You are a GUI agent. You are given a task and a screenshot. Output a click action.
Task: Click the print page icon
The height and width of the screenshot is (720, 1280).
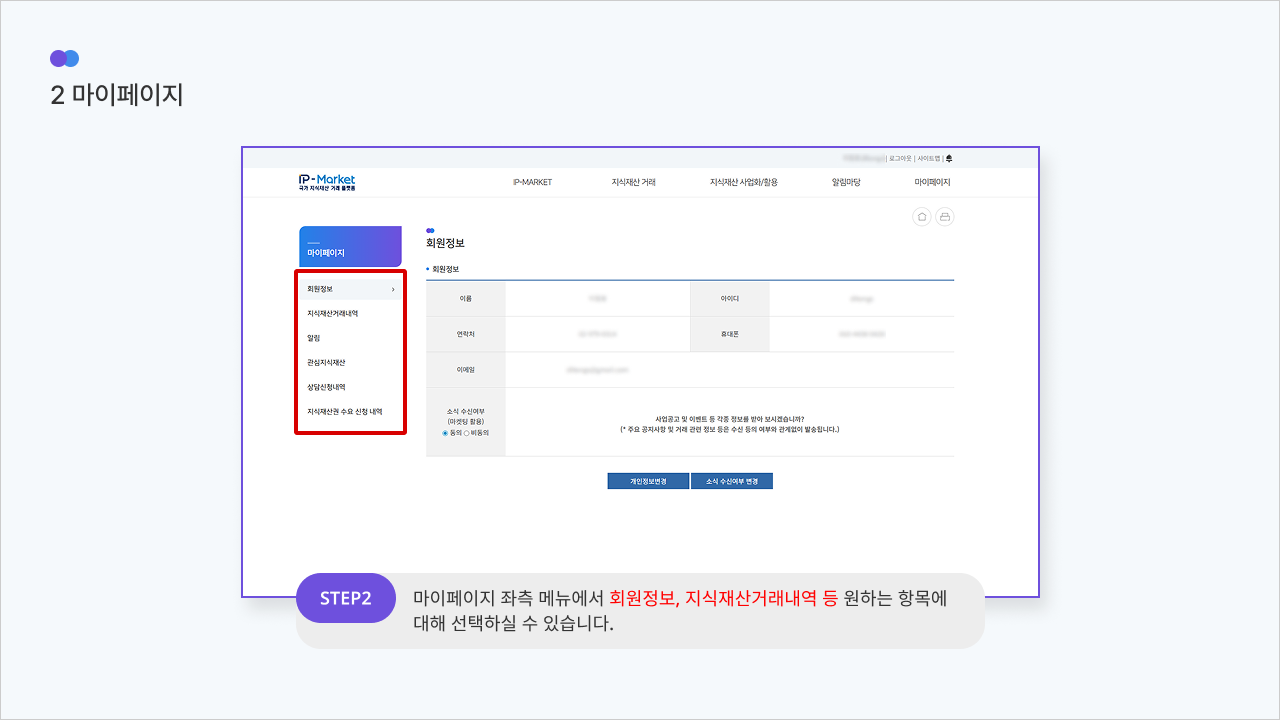(945, 217)
